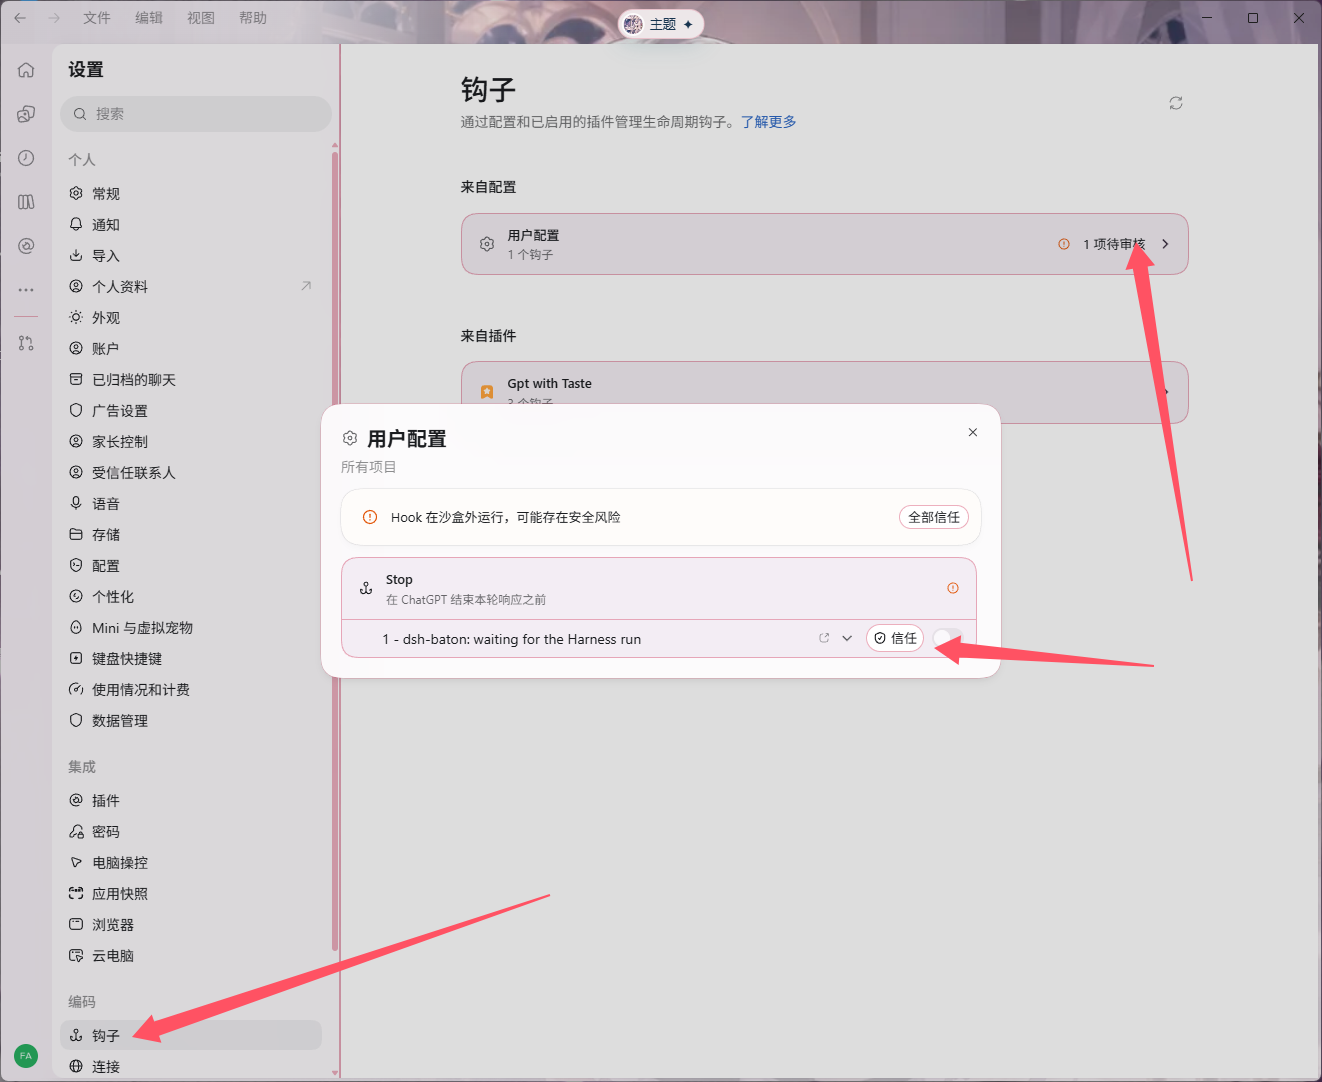Screen dimensions: 1322x1082
Task: Click the gear icon in 用户配置 dialog title
Action: point(350,438)
